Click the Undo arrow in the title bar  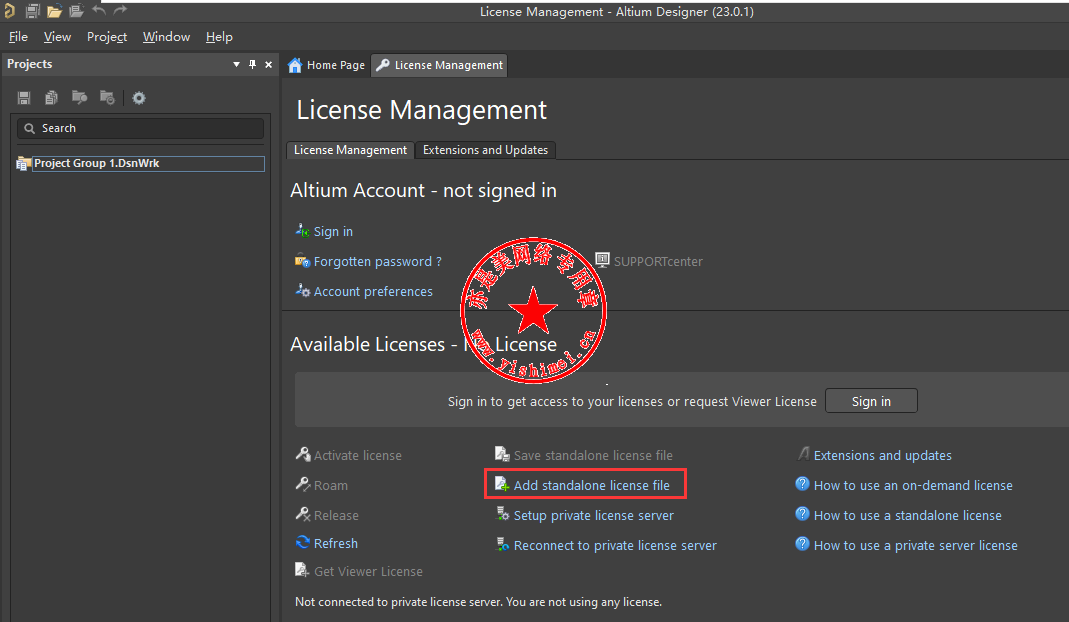click(x=99, y=10)
